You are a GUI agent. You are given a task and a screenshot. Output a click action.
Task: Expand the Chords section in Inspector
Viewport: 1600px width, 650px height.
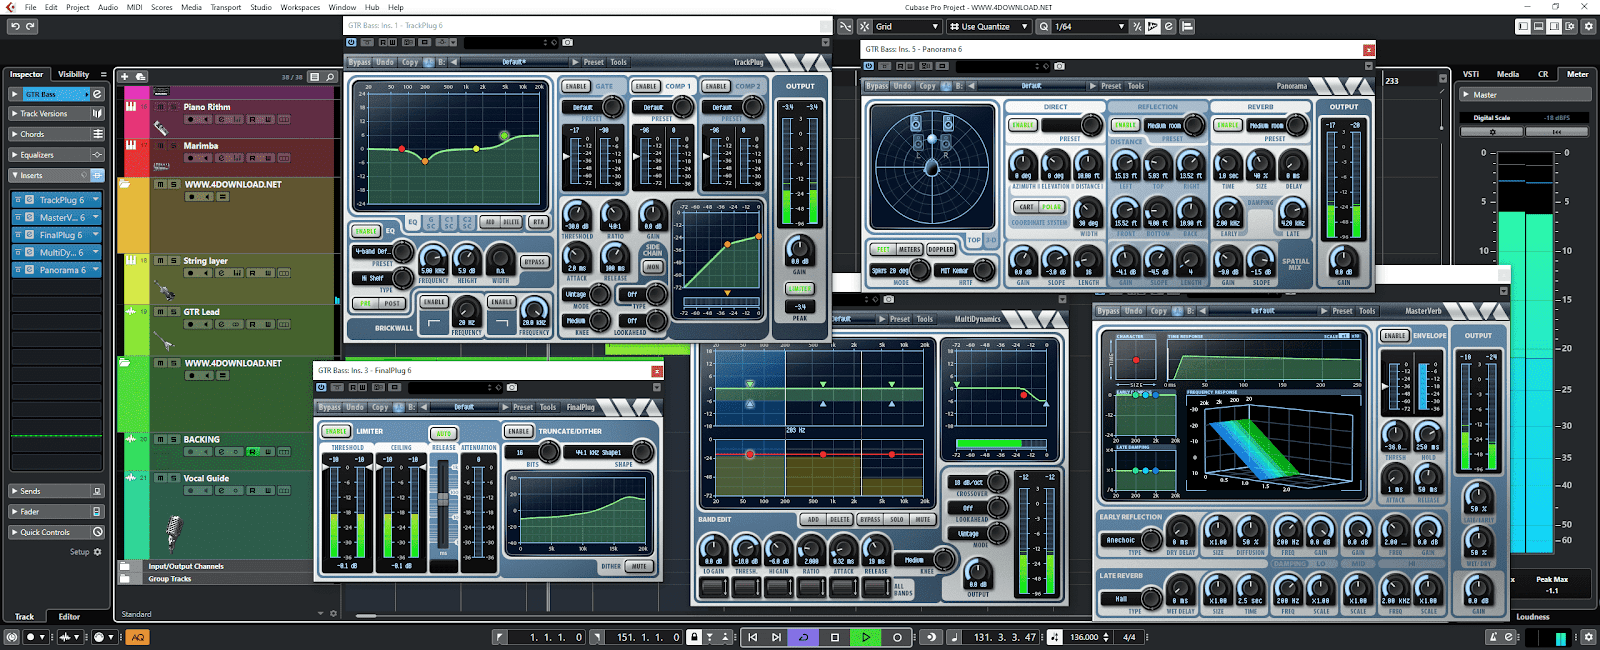pos(57,134)
